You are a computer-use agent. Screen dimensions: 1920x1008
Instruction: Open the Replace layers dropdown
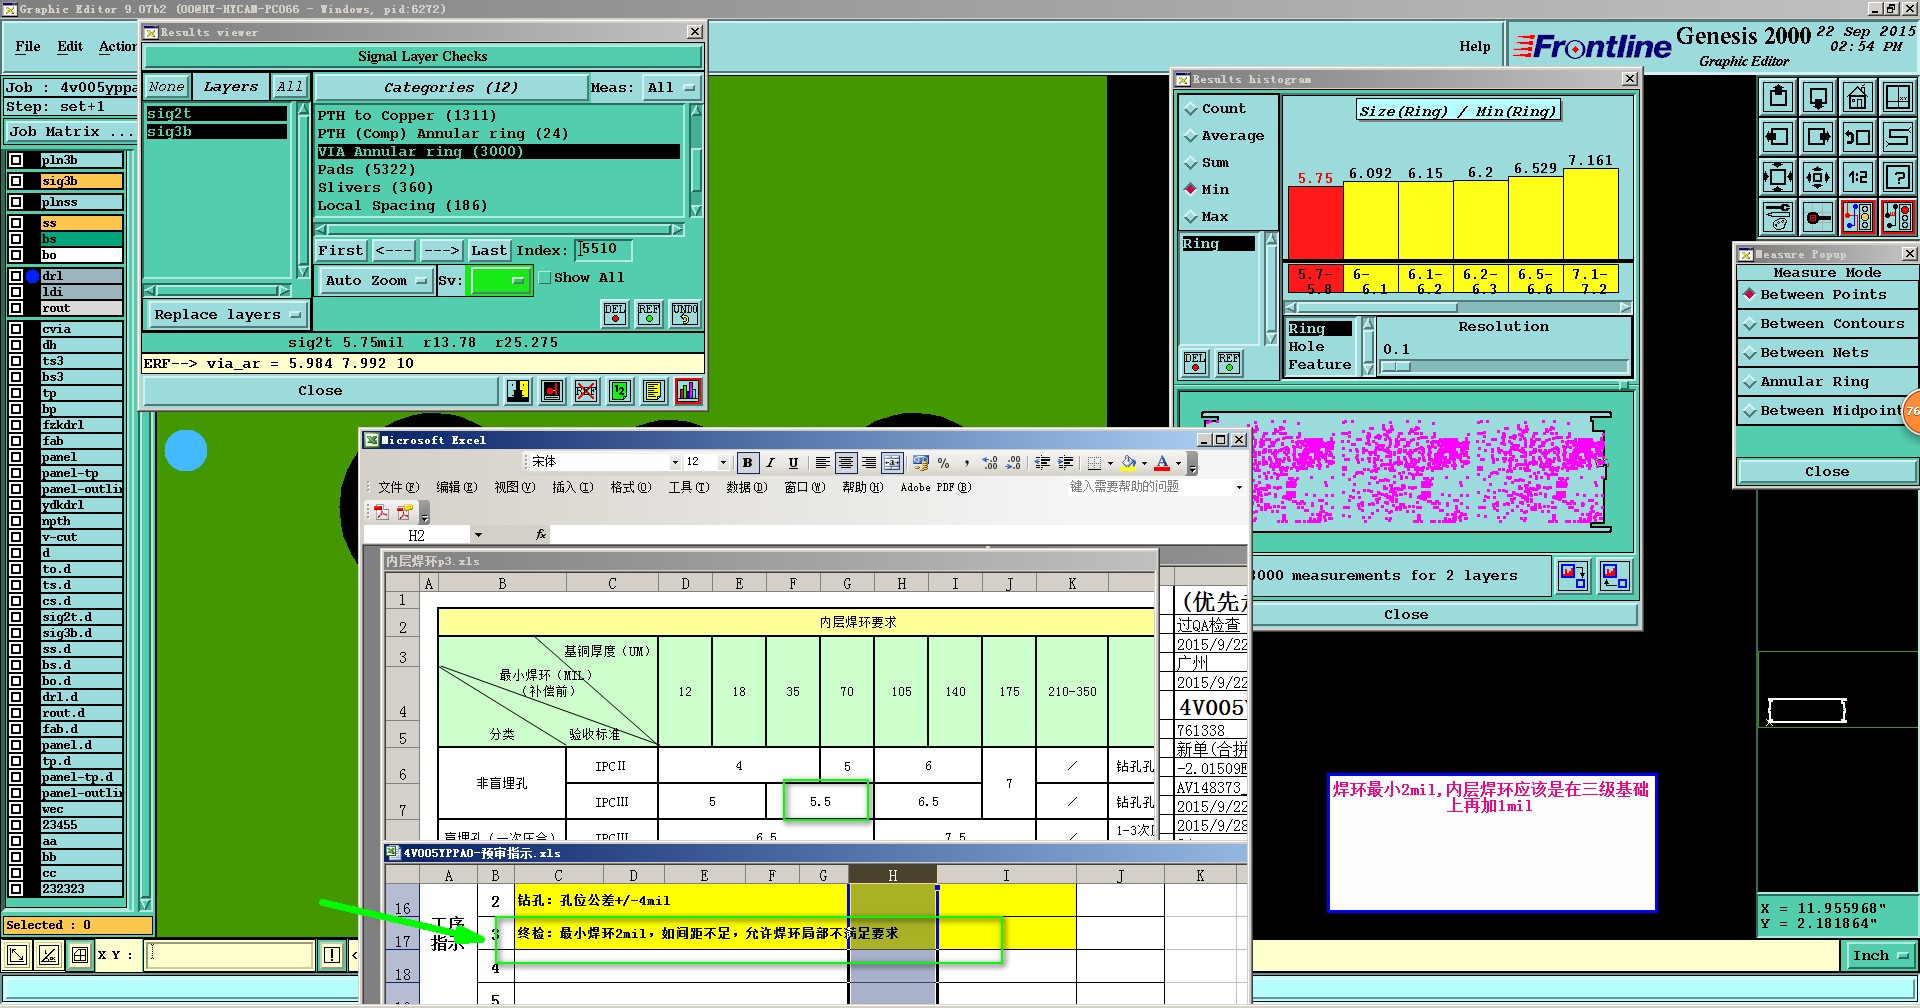point(228,315)
